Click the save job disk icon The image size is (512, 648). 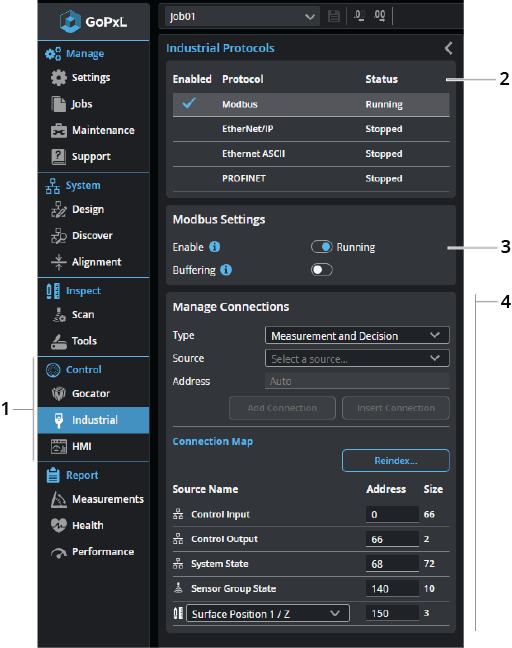pyautogui.click(x=333, y=17)
